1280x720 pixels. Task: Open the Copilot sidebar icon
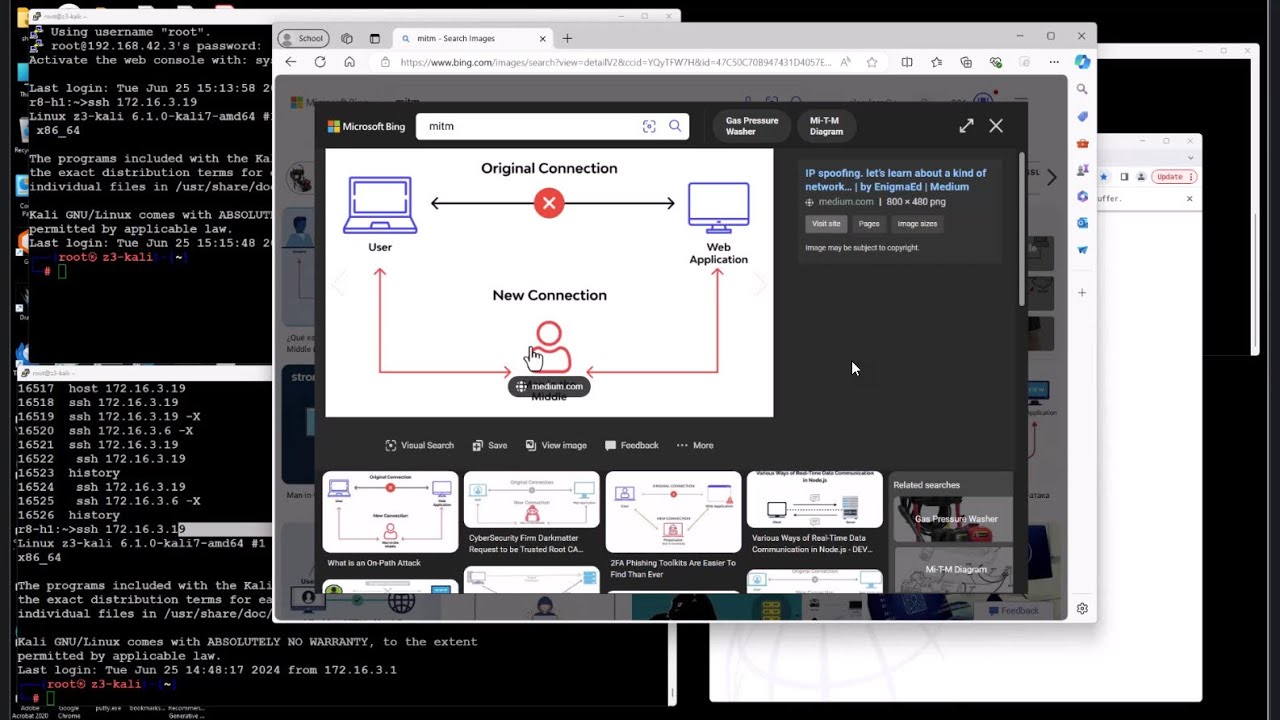coord(1082,62)
